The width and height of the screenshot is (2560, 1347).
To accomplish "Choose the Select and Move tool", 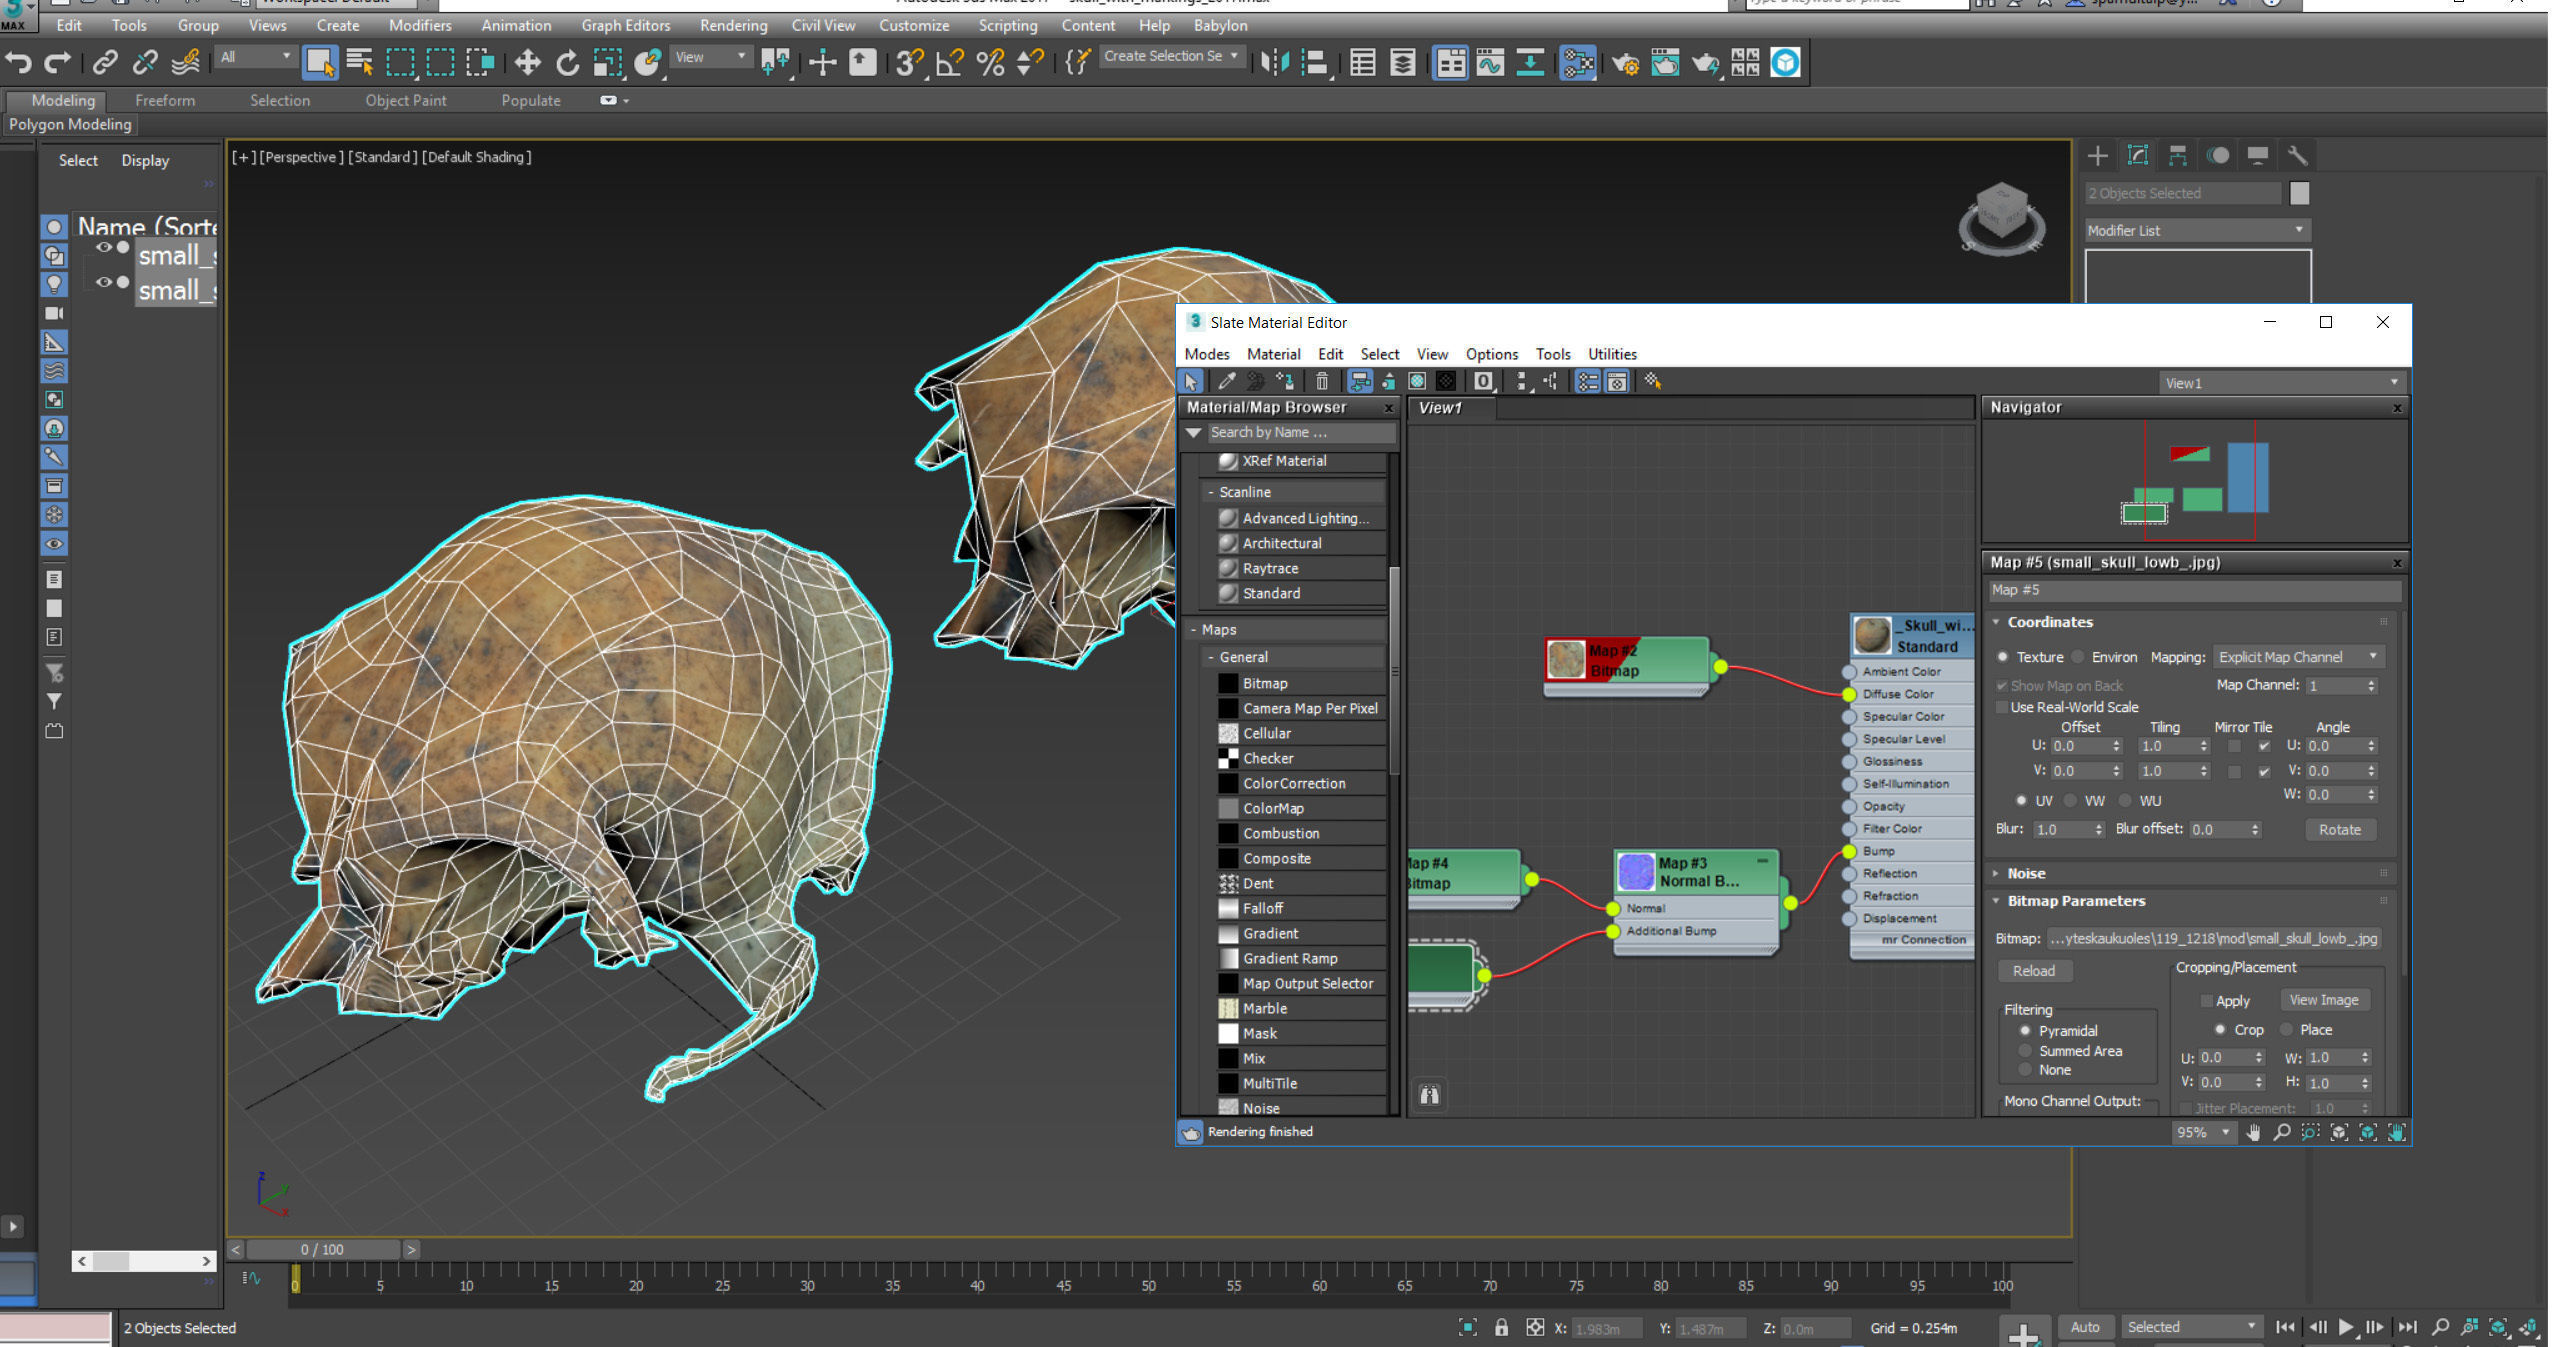I will (x=527, y=63).
